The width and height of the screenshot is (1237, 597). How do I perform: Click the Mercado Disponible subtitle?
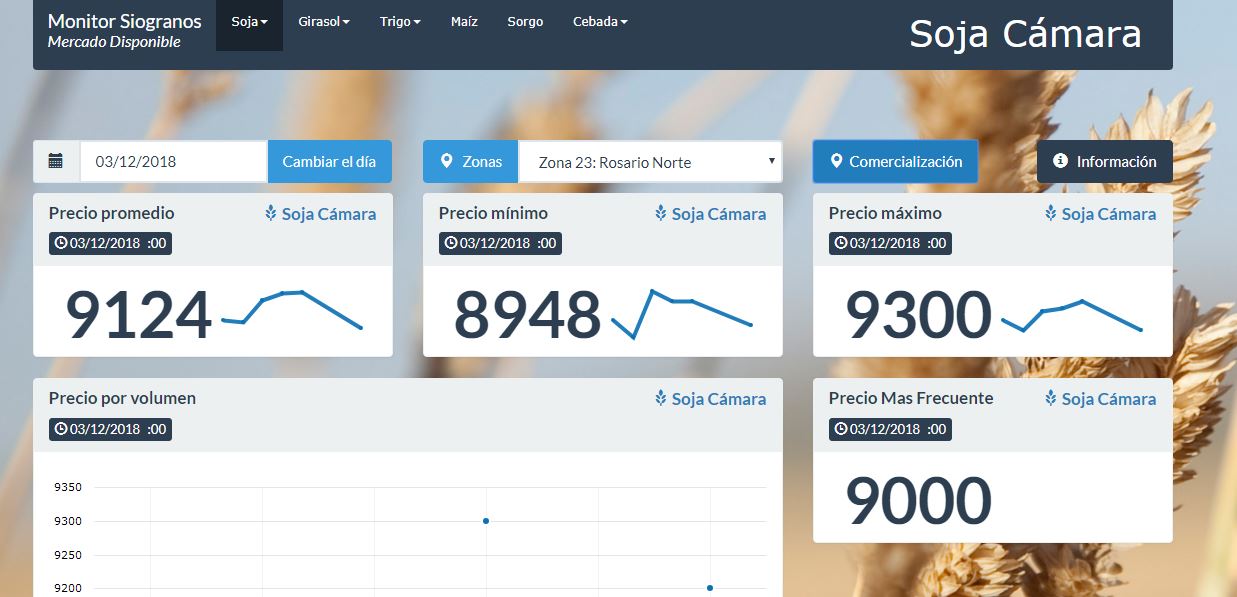[x=114, y=42]
